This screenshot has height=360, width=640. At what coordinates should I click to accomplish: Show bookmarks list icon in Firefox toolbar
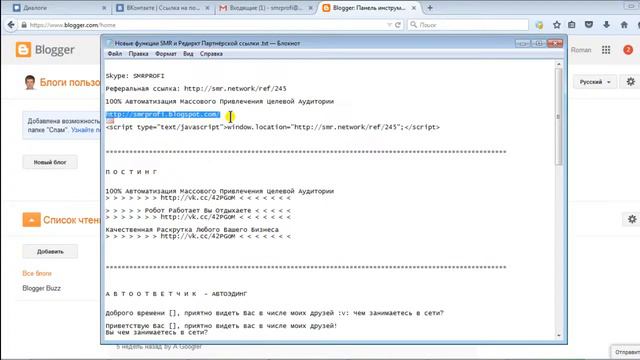tap(572, 25)
